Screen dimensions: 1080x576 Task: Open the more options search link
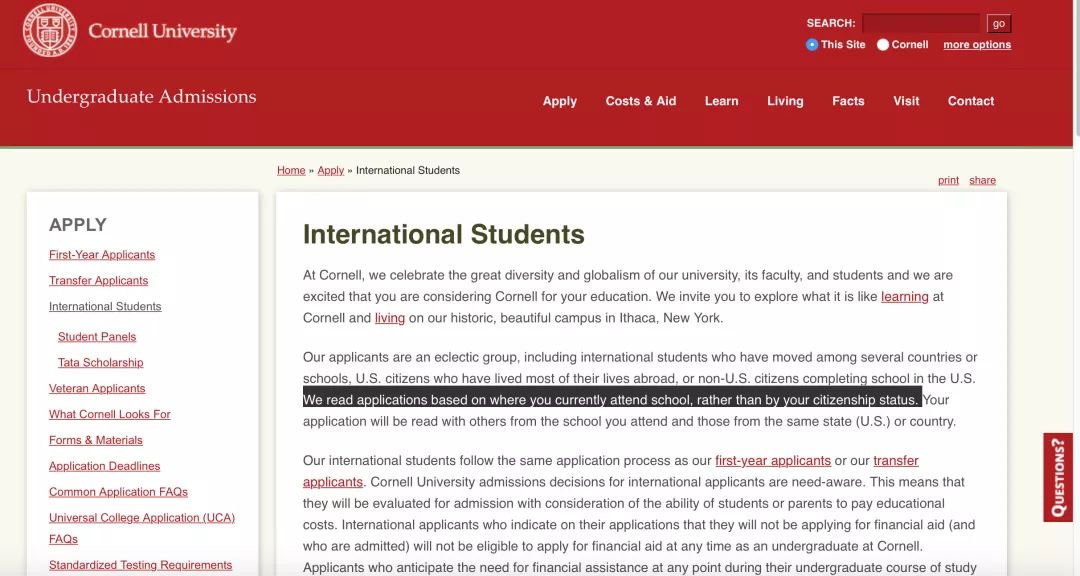coord(977,44)
